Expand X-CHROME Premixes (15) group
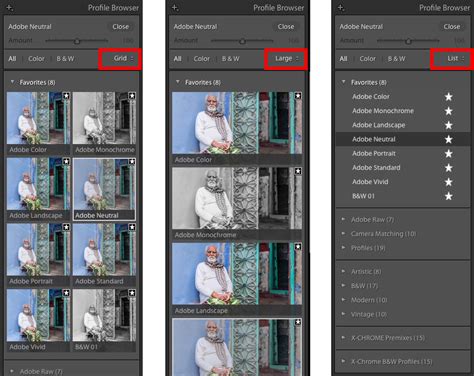This screenshot has height=376, width=474. point(343,338)
